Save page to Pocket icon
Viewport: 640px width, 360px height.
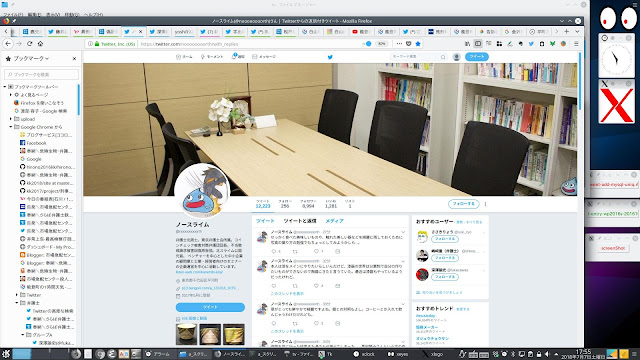pos(409,44)
